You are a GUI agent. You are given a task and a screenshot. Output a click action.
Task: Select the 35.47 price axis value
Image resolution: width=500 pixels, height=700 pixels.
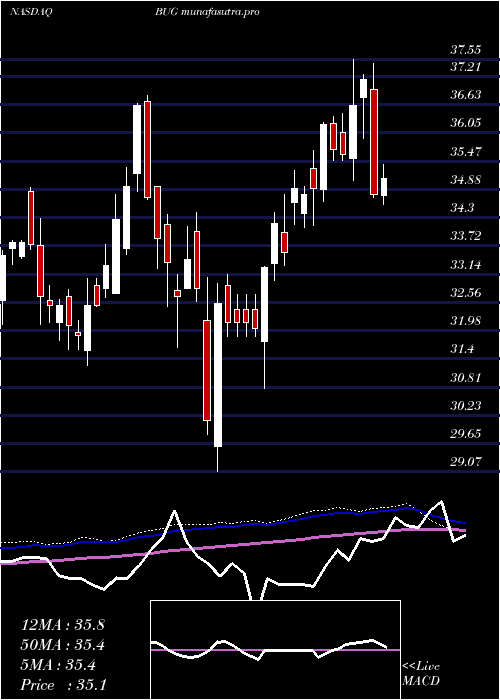(x=466, y=151)
